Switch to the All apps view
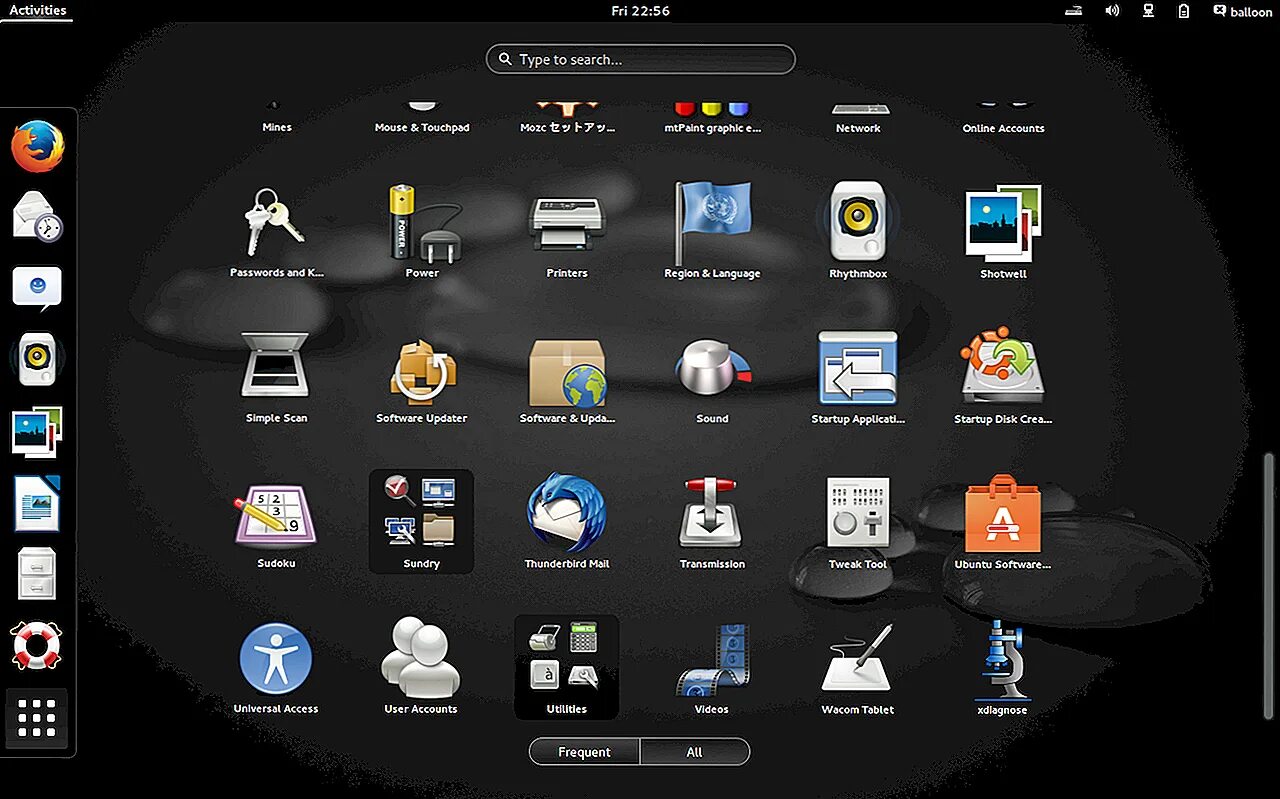1280x799 pixels. (695, 752)
